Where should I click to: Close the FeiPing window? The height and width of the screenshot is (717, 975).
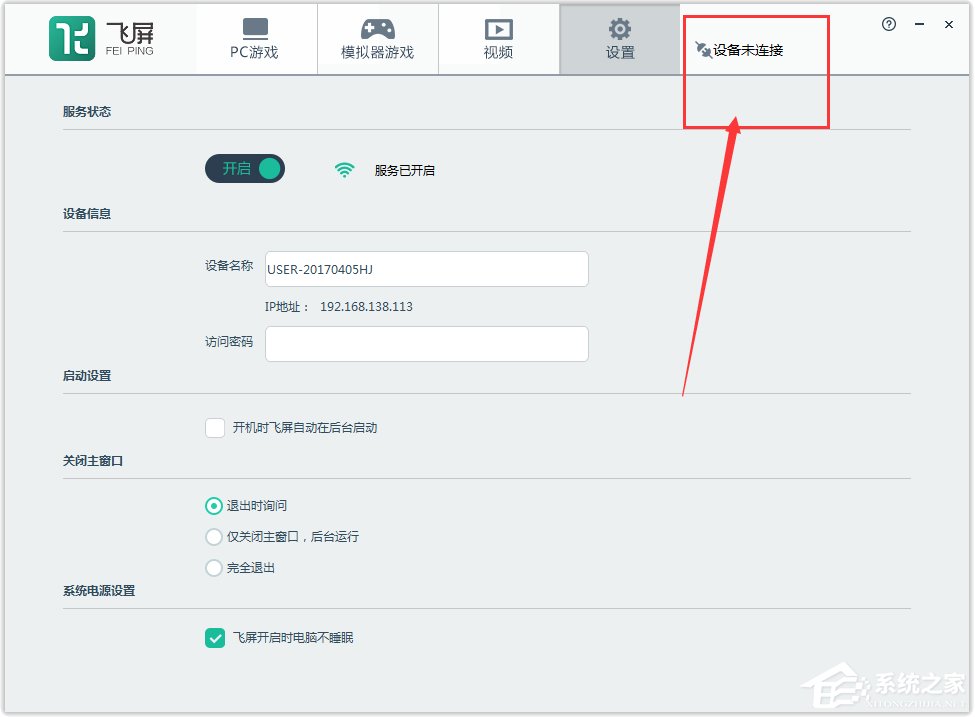(x=949, y=24)
